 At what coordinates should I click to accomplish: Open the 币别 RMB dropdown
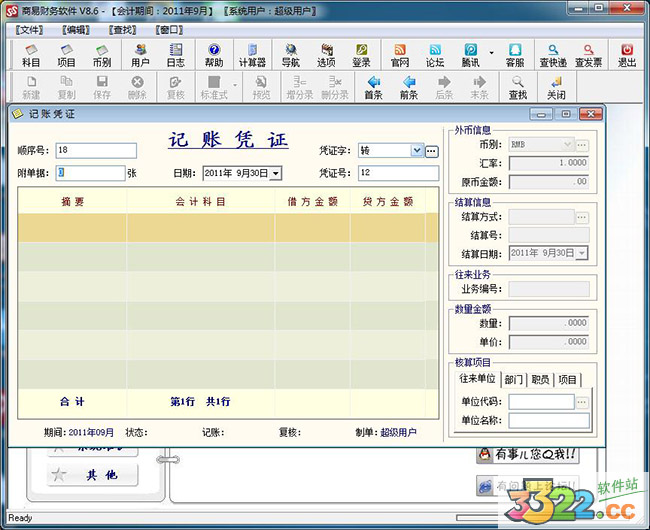click(568, 144)
